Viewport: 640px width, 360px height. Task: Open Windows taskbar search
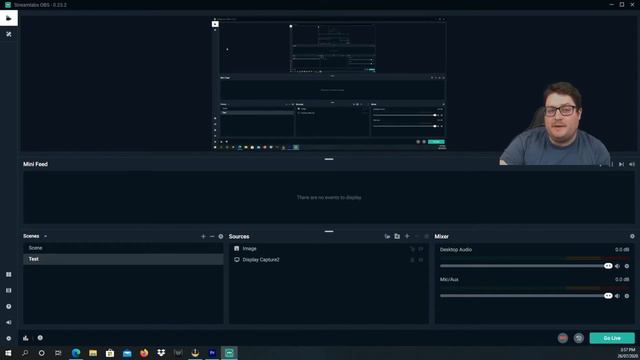point(25,353)
